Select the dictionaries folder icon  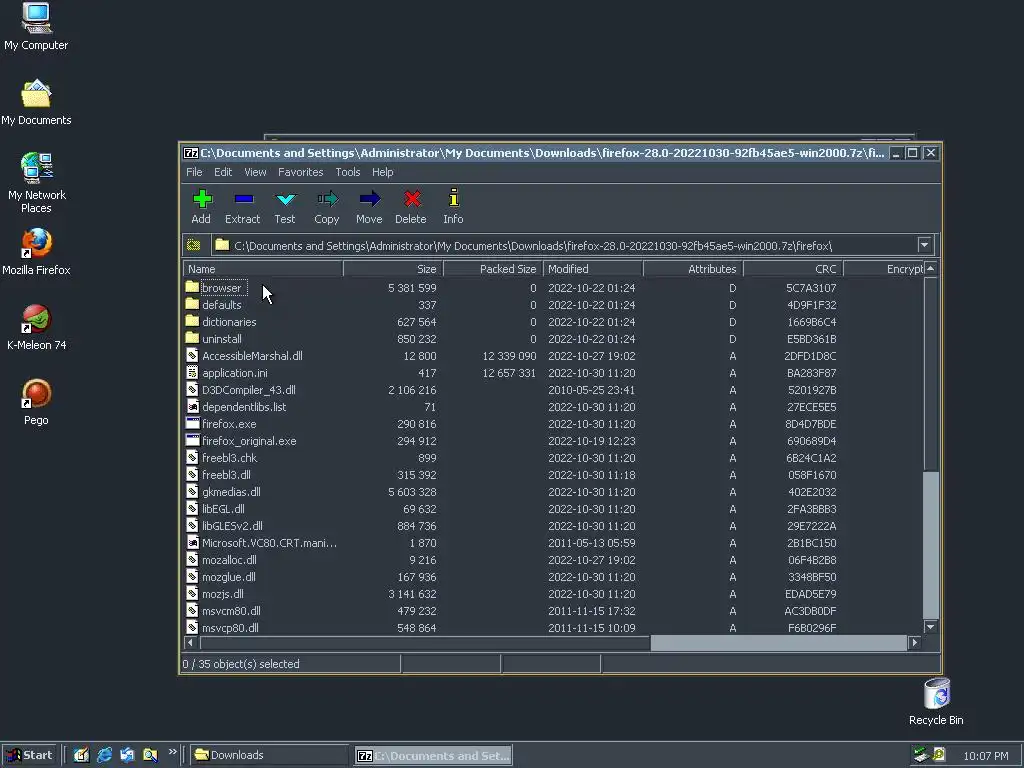click(x=192, y=321)
